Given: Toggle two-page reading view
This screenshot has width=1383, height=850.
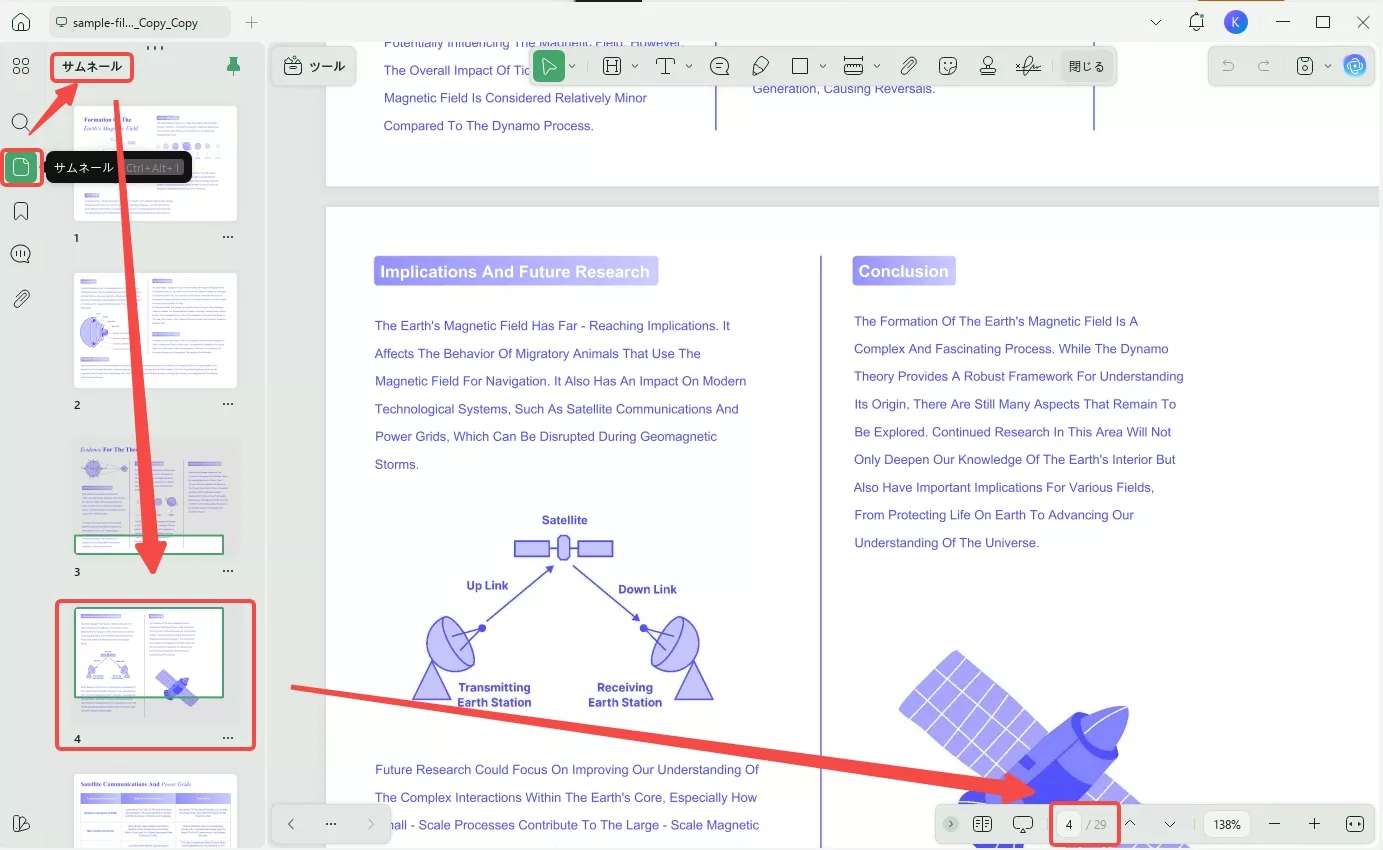Looking at the screenshot, I should coord(982,824).
